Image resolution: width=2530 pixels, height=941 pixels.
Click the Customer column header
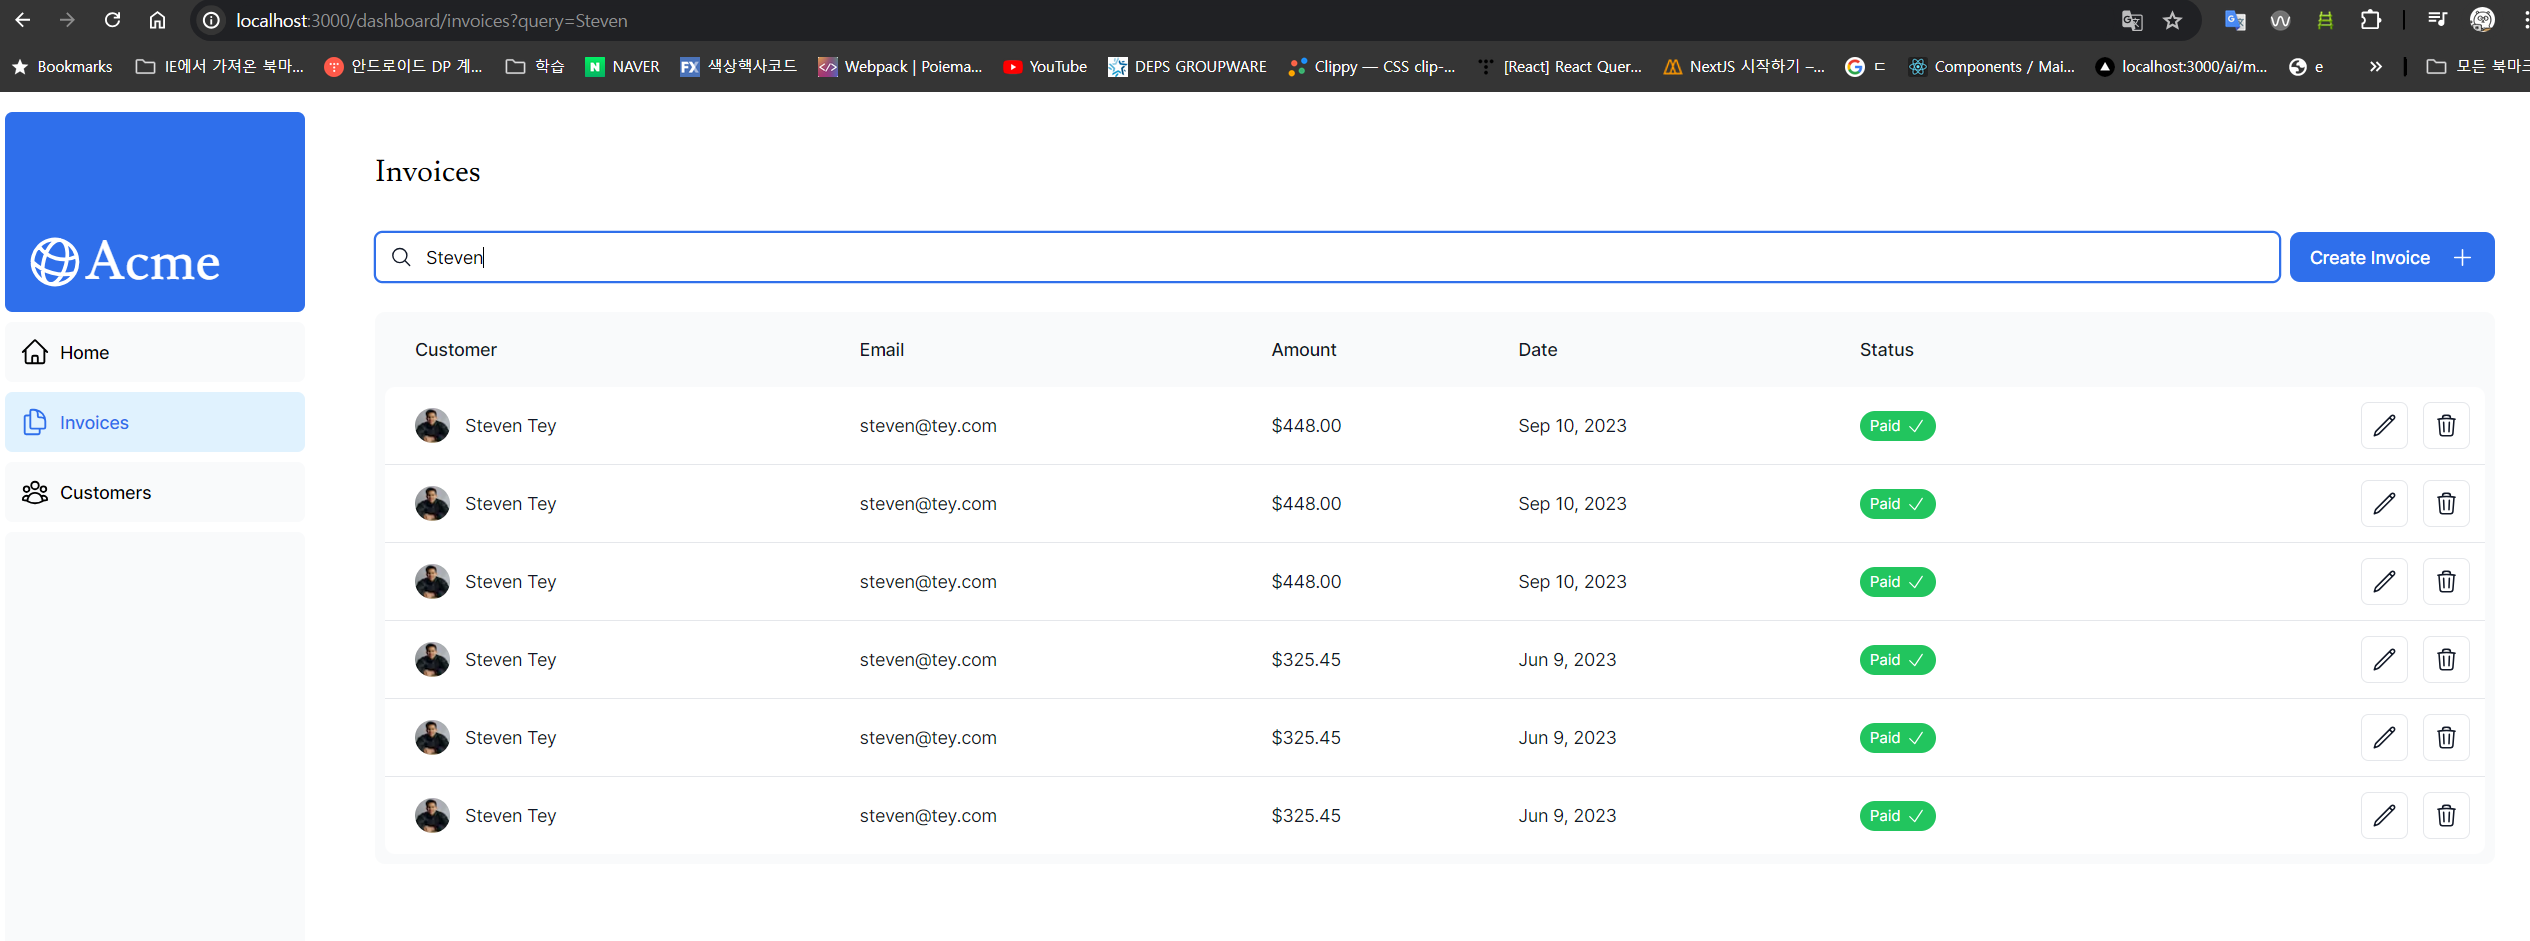(x=456, y=350)
